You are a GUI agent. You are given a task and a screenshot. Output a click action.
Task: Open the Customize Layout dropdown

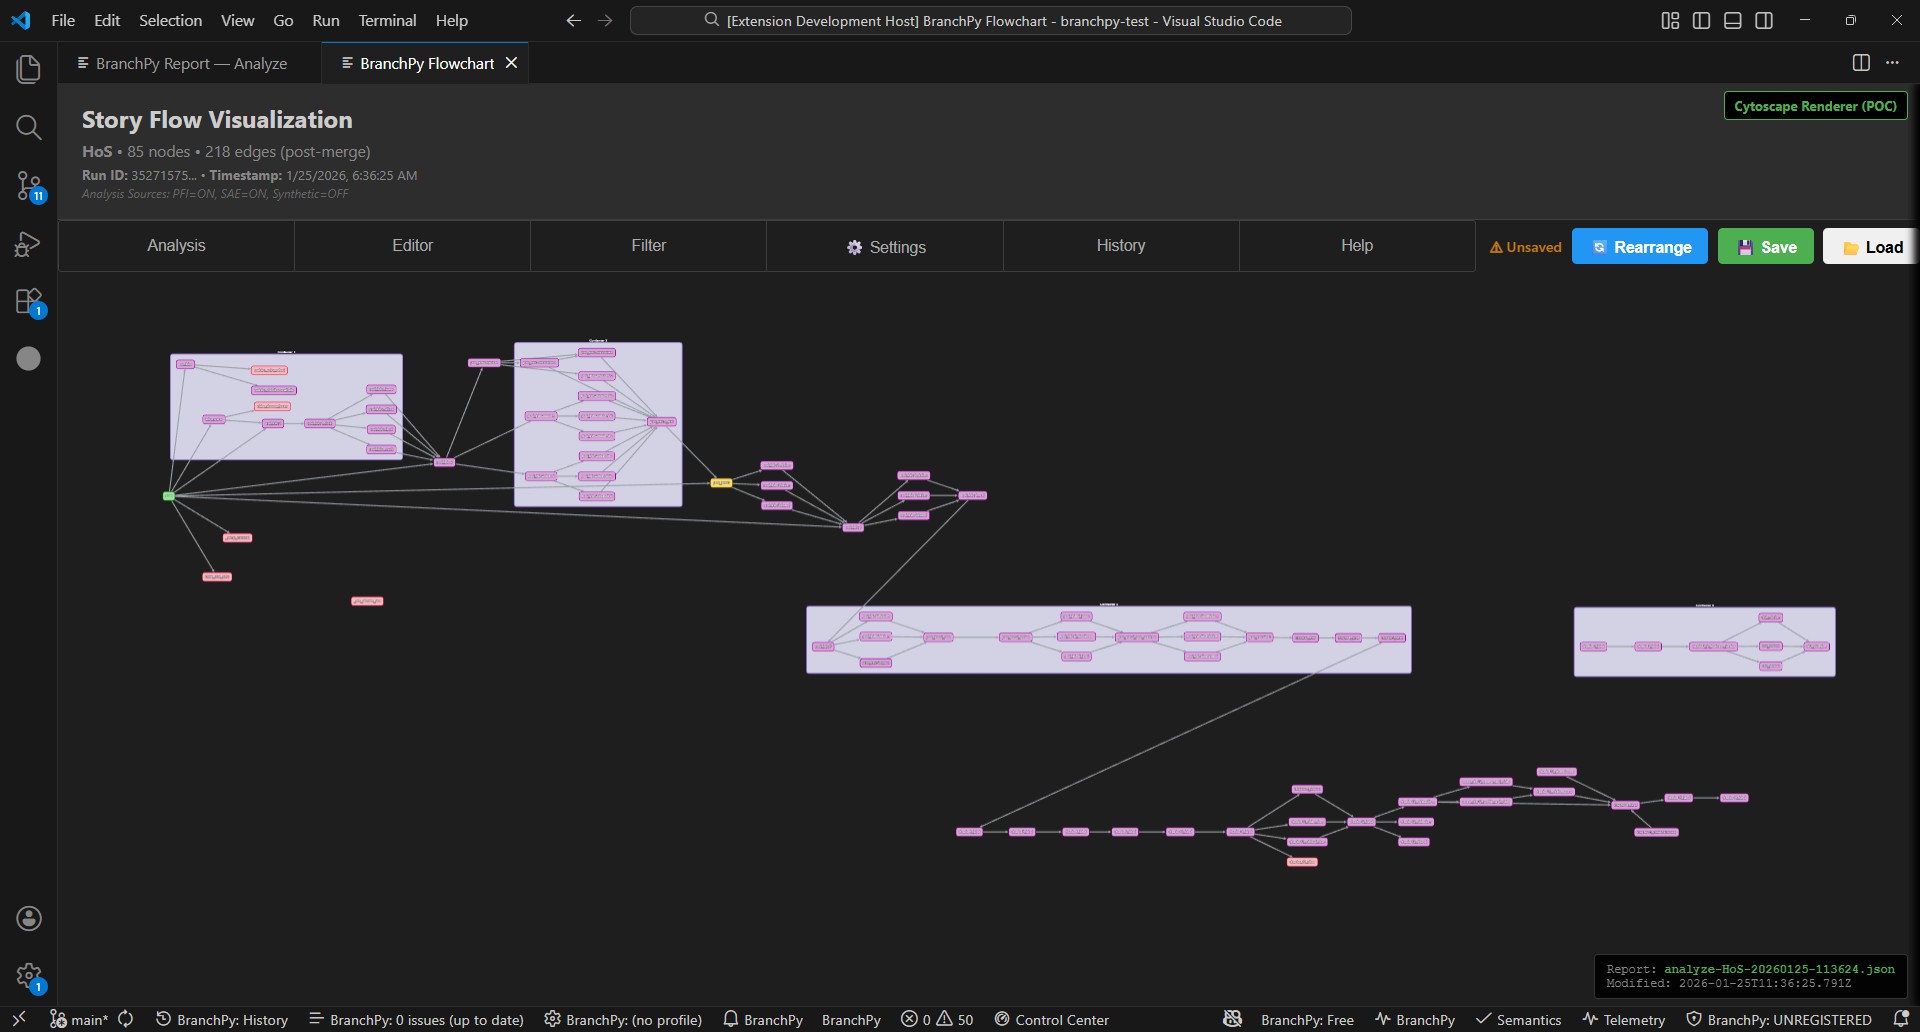pos(1669,19)
